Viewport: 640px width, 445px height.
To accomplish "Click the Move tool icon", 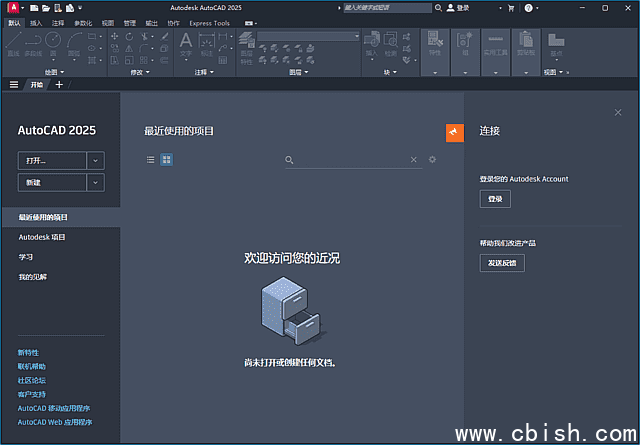I will 115,36.
